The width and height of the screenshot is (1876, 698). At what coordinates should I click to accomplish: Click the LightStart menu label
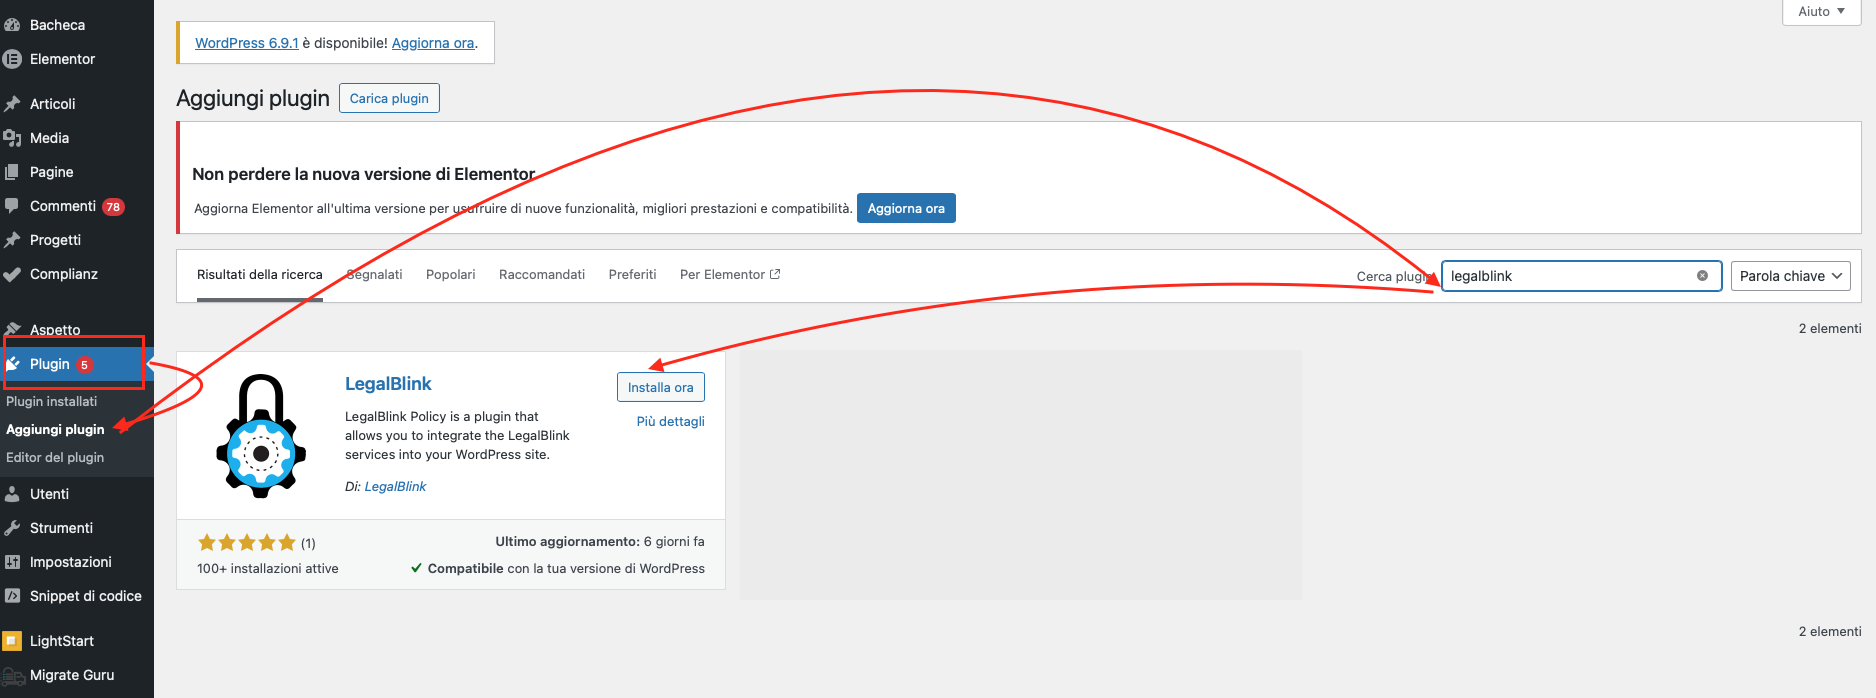tap(62, 641)
